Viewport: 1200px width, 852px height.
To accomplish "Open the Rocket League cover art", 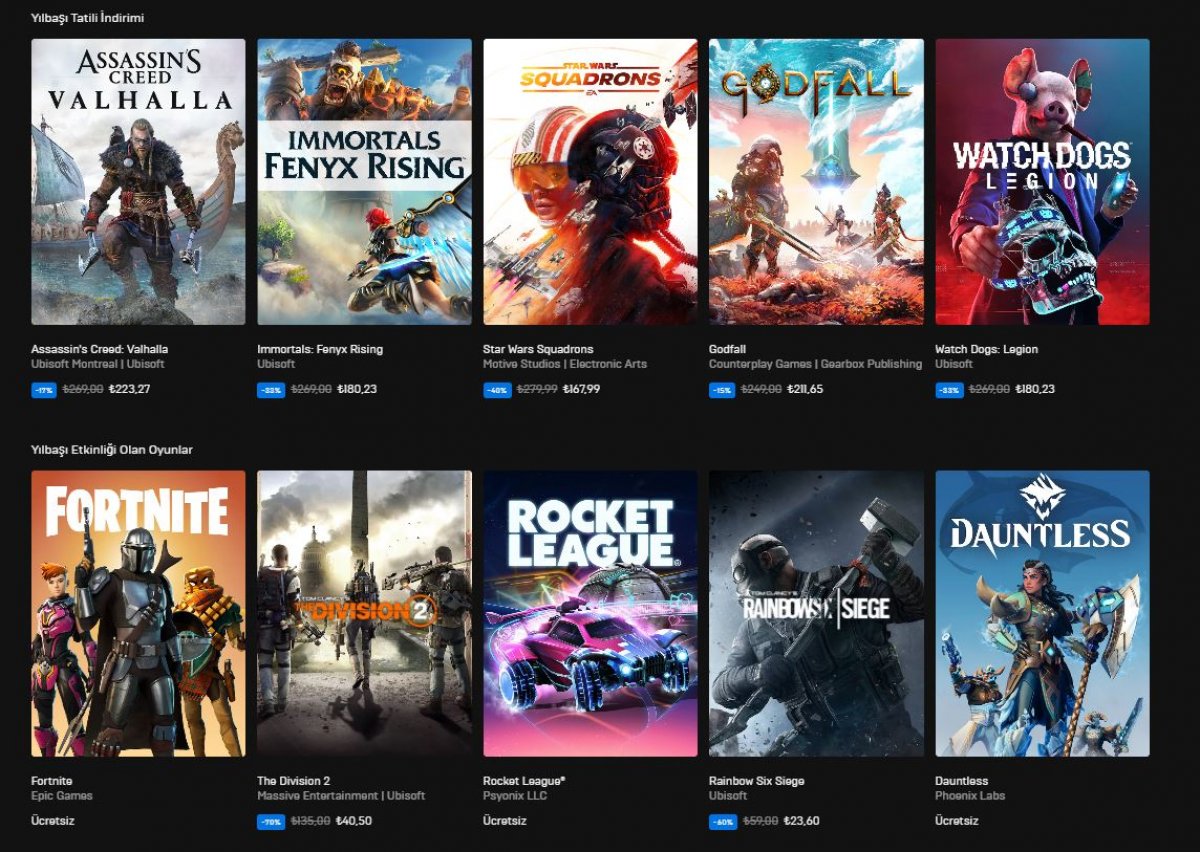I will 590,614.
